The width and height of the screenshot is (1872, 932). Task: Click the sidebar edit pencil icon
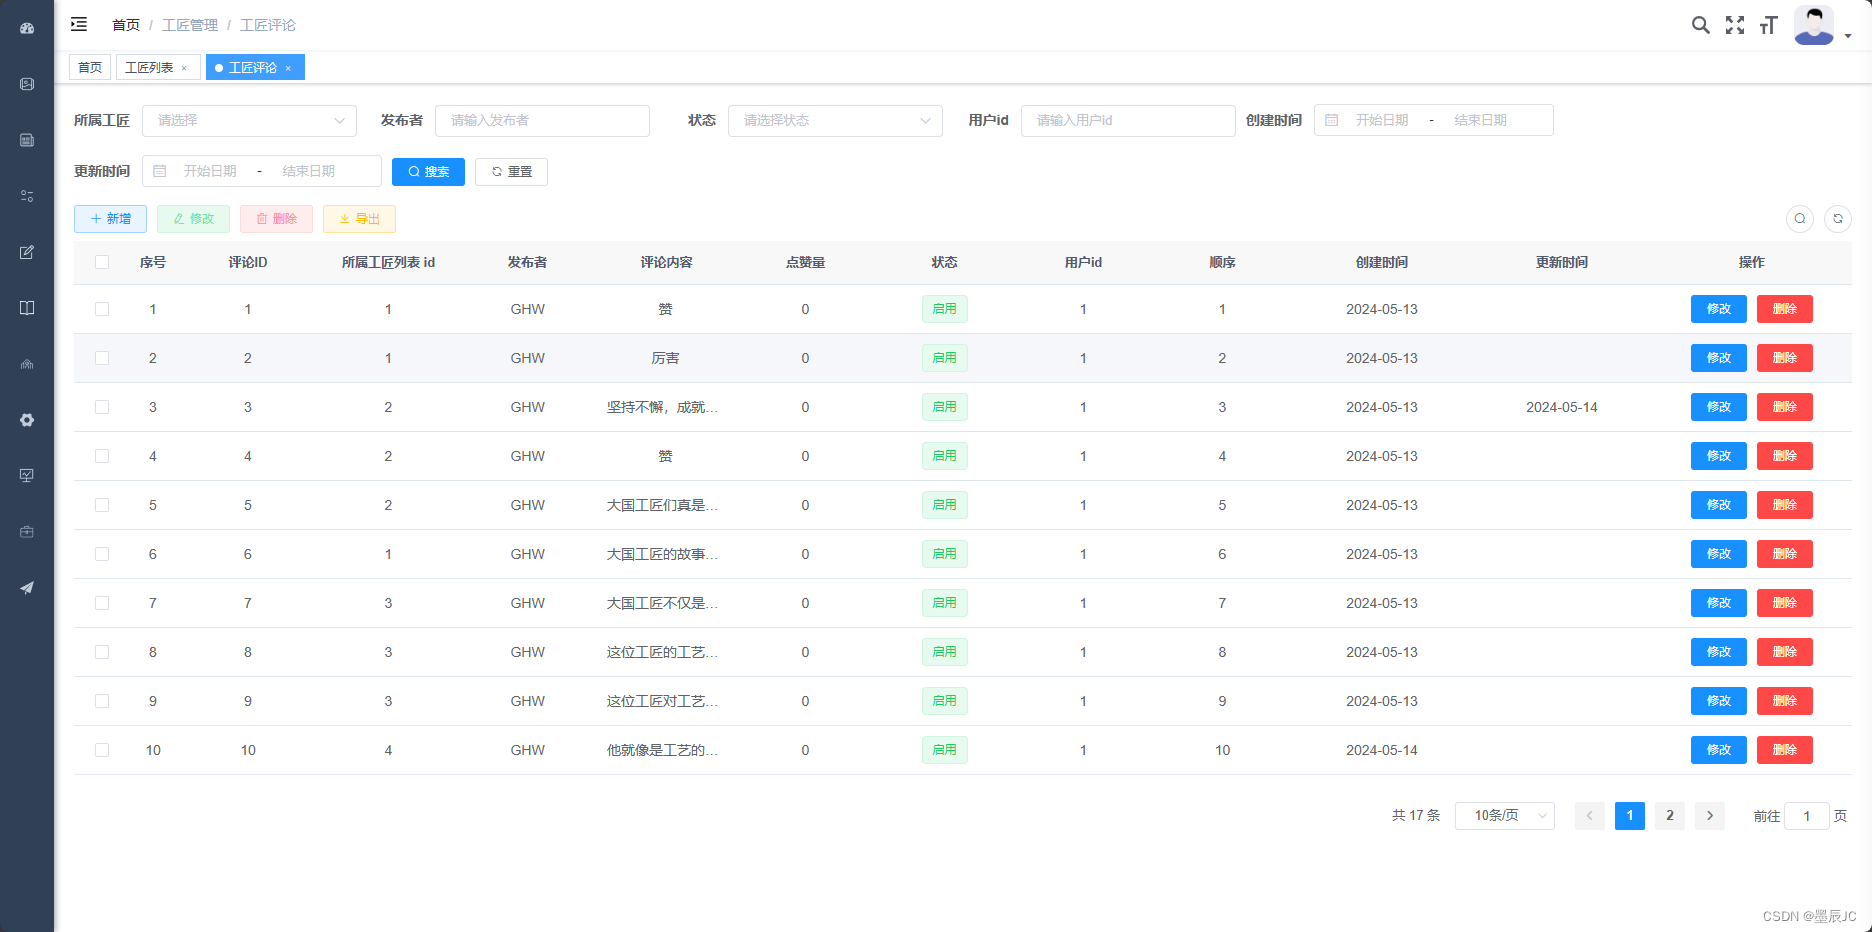(27, 252)
